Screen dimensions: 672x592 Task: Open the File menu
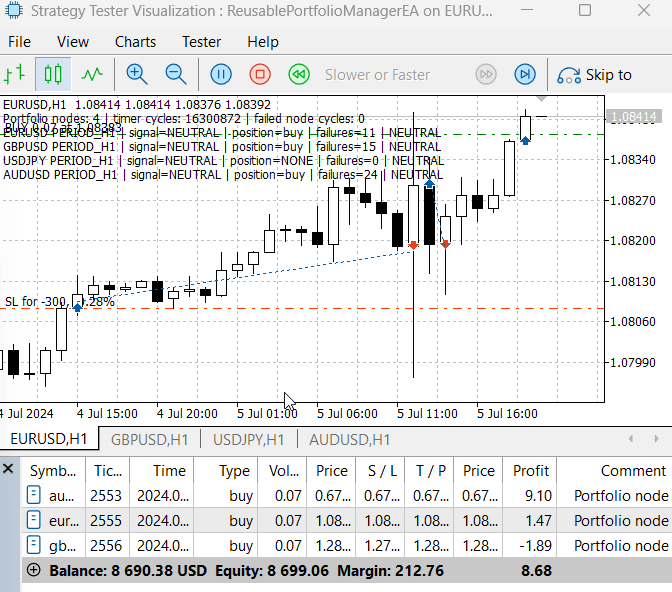[19, 42]
